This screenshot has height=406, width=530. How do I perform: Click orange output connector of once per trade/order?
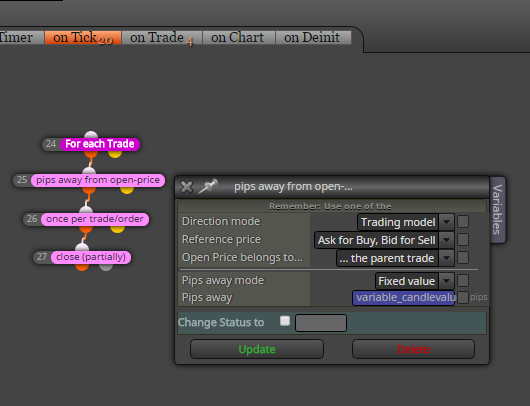86,229
